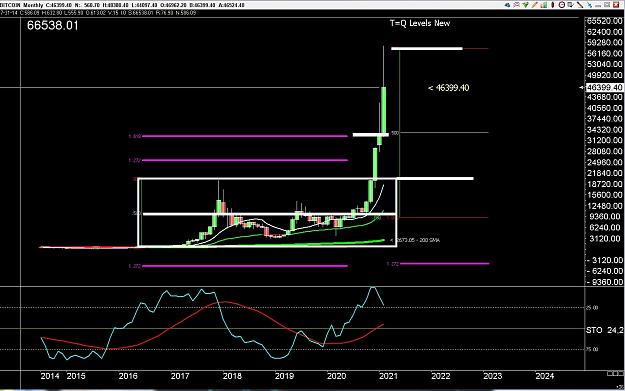Select the black diagonal trendline tool
Viewport: 625px width, 391px height.
(580, 5)
